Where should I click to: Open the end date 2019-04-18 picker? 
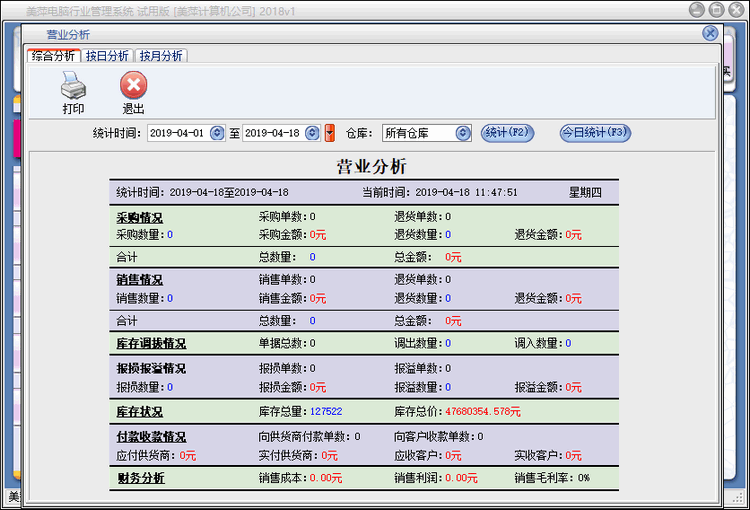point(313,133)
